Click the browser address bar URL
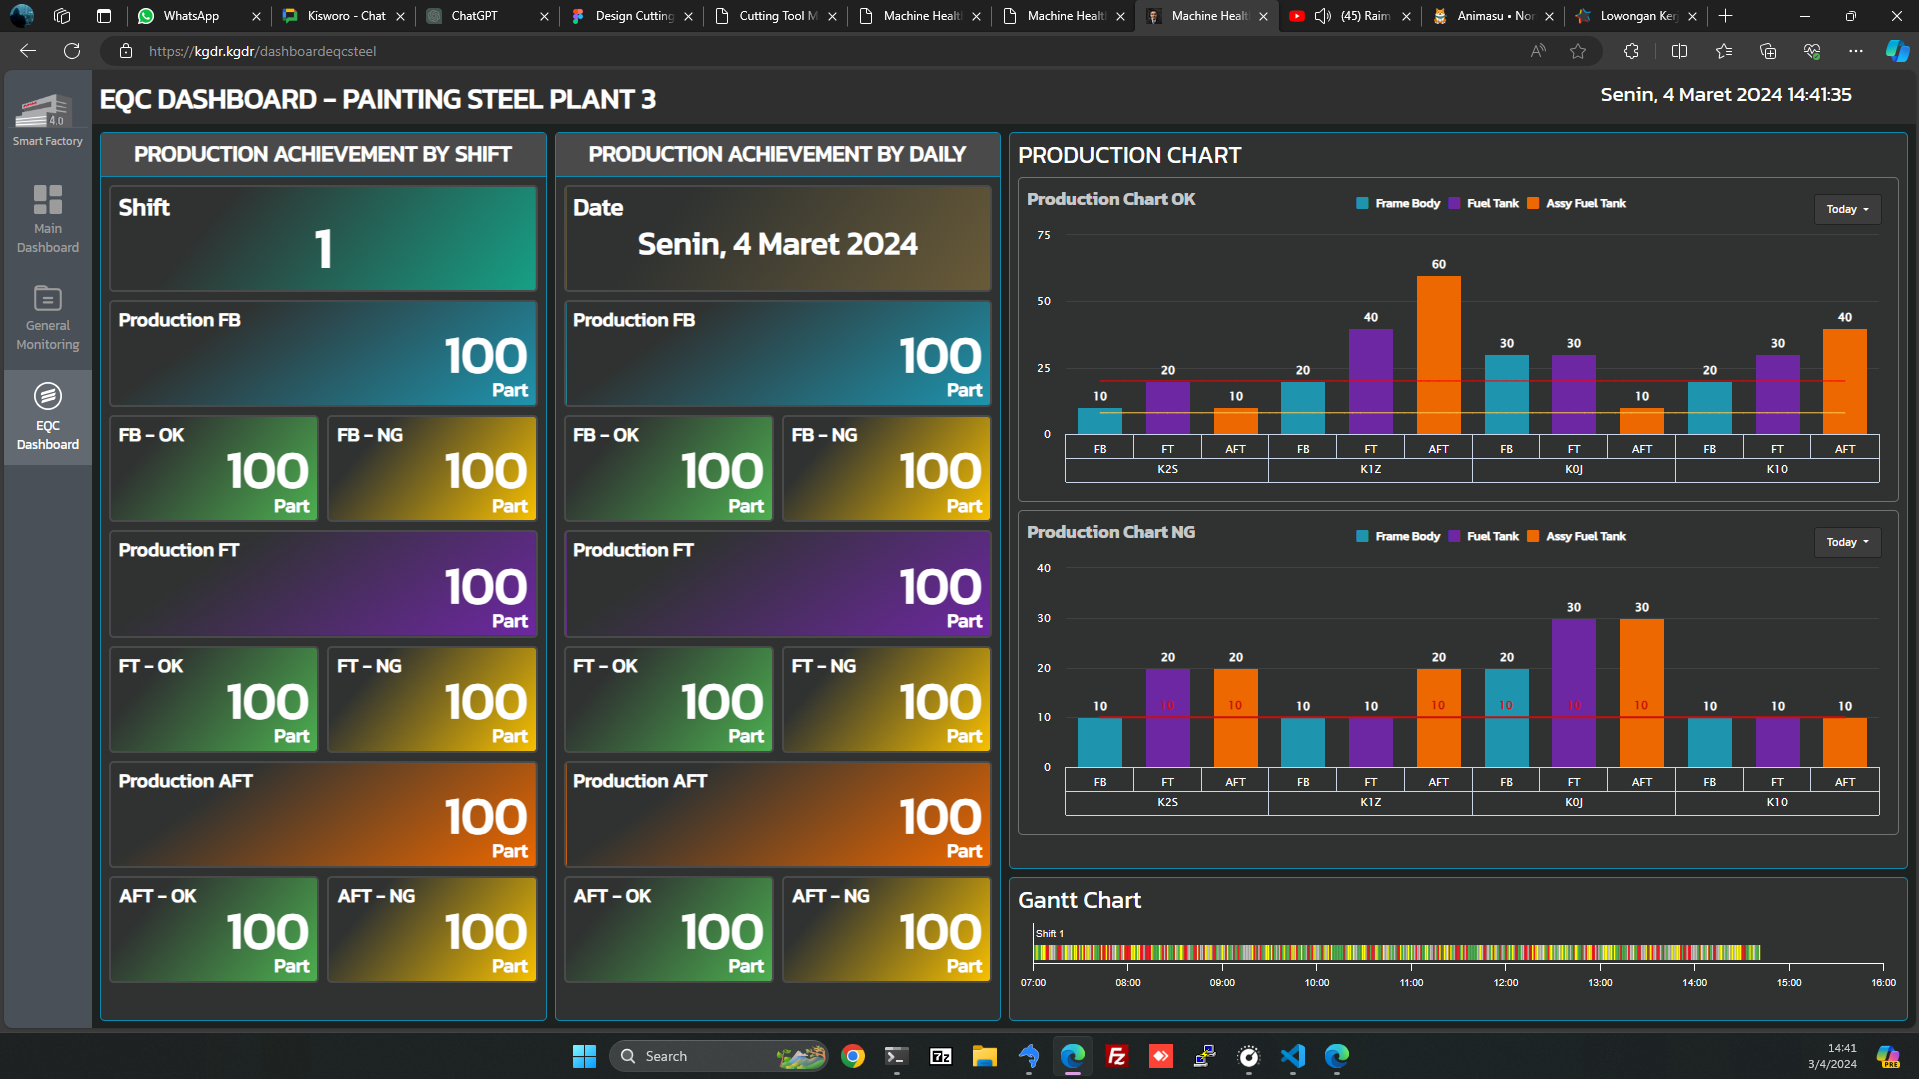Viewport: 1919px width, 1079px height. [x=263, y=51]
